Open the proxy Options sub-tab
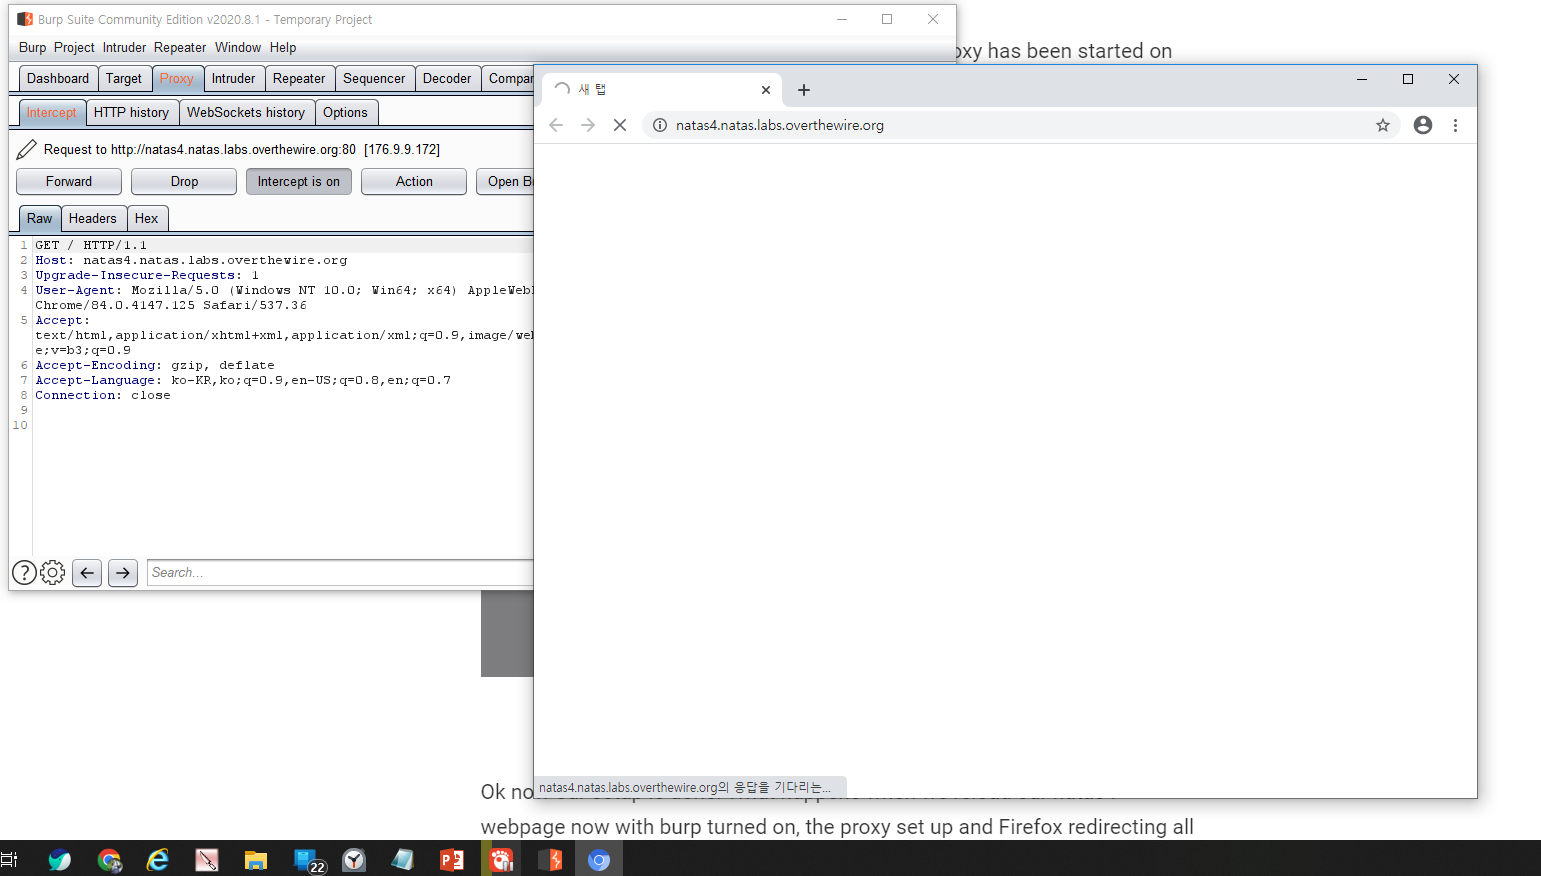 pyautogui.click(x=345, y=113)
